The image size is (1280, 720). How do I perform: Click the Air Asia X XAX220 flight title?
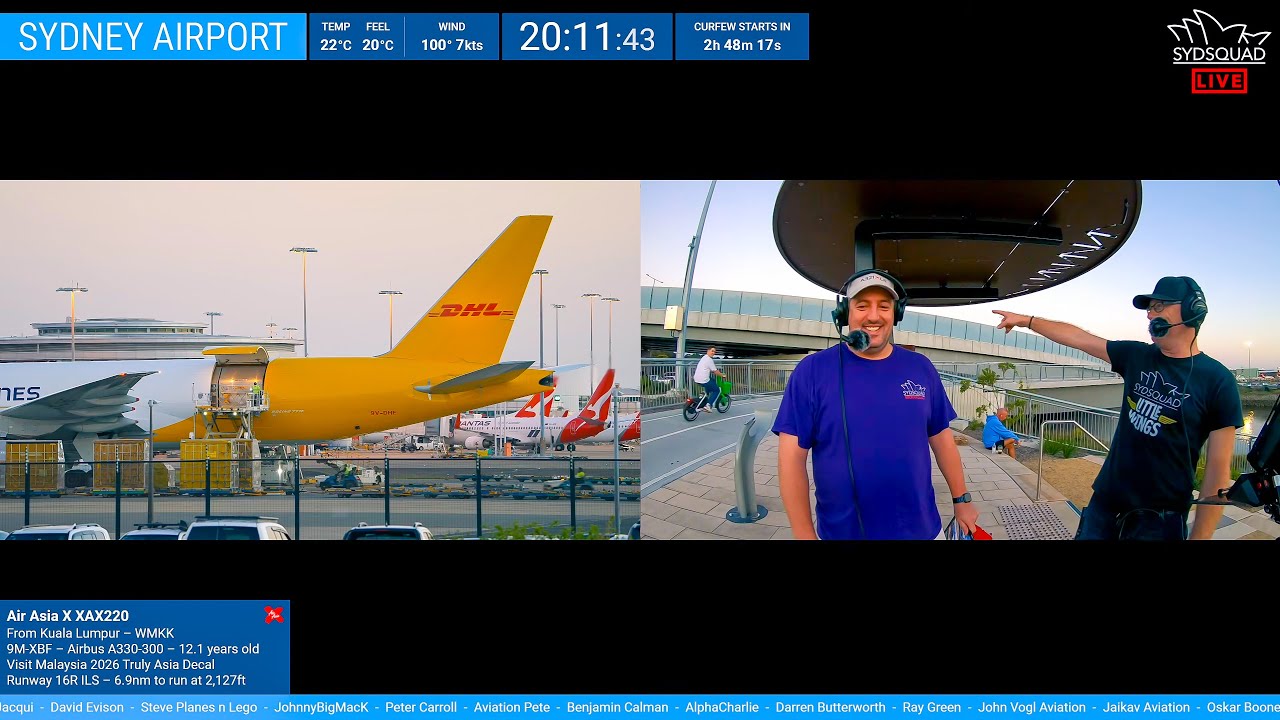(68, 616)
